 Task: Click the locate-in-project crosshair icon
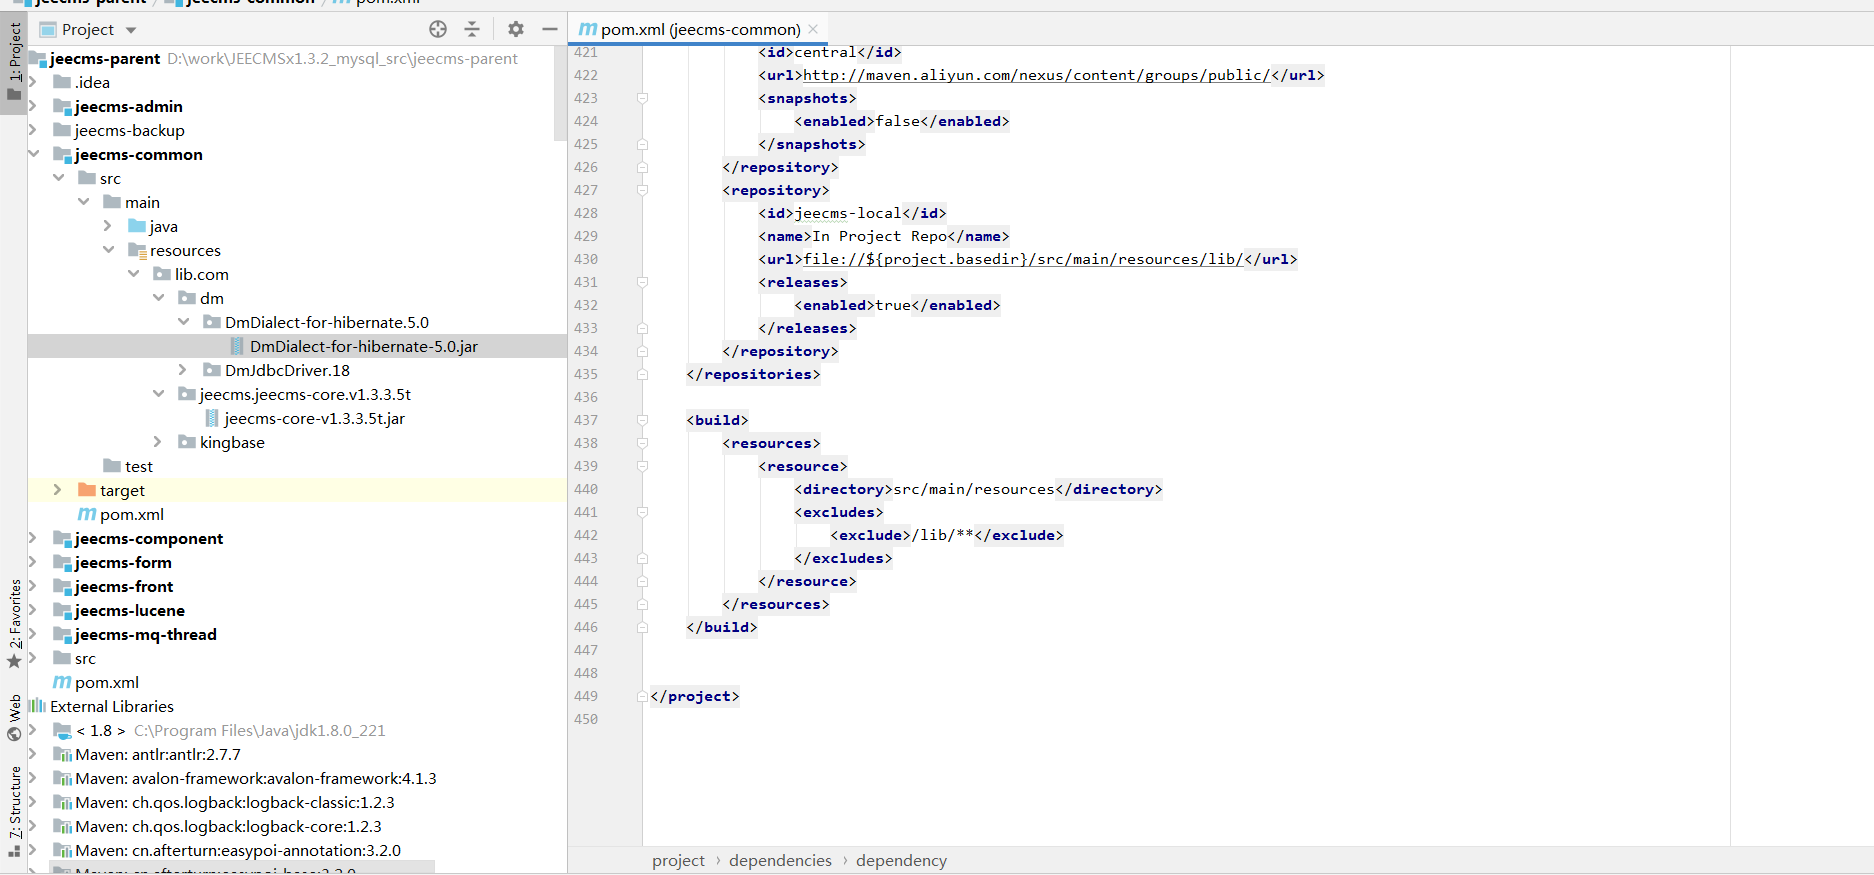pyautogui.click(x=438, y=29)
